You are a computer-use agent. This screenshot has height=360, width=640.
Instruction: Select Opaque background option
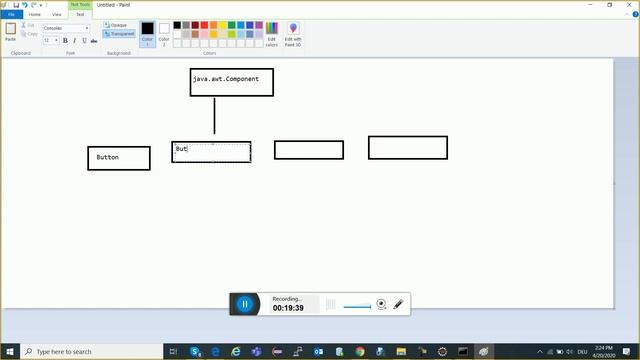pos(116,25)
